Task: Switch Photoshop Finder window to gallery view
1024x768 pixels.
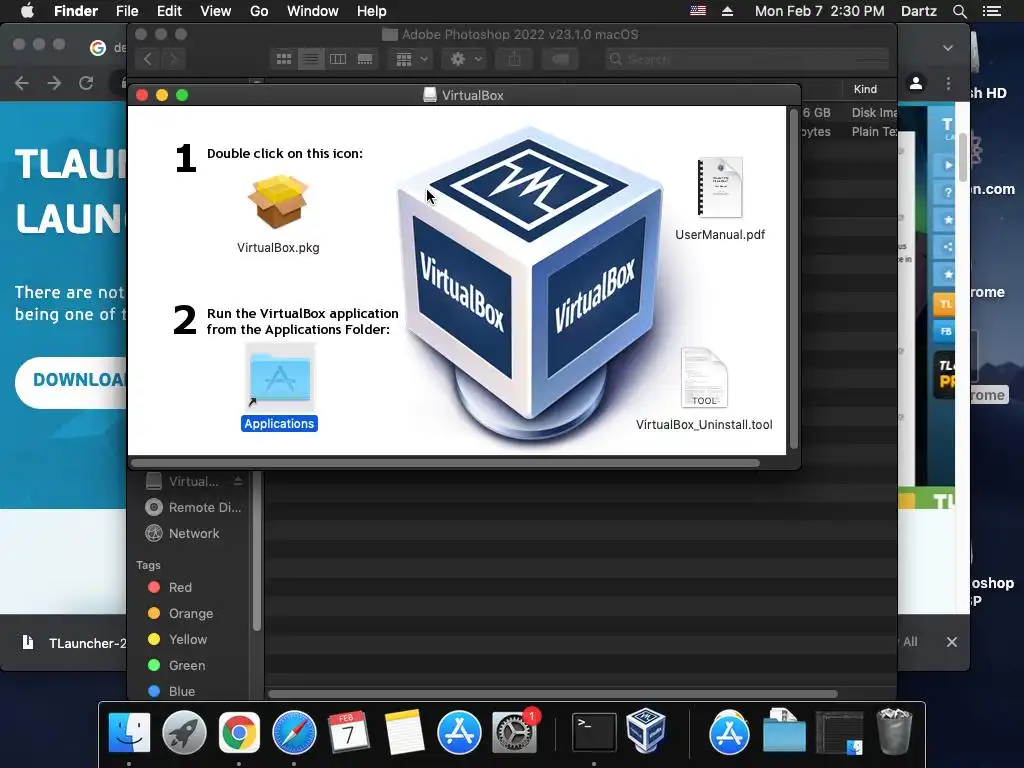Action: tap(365, 59)
